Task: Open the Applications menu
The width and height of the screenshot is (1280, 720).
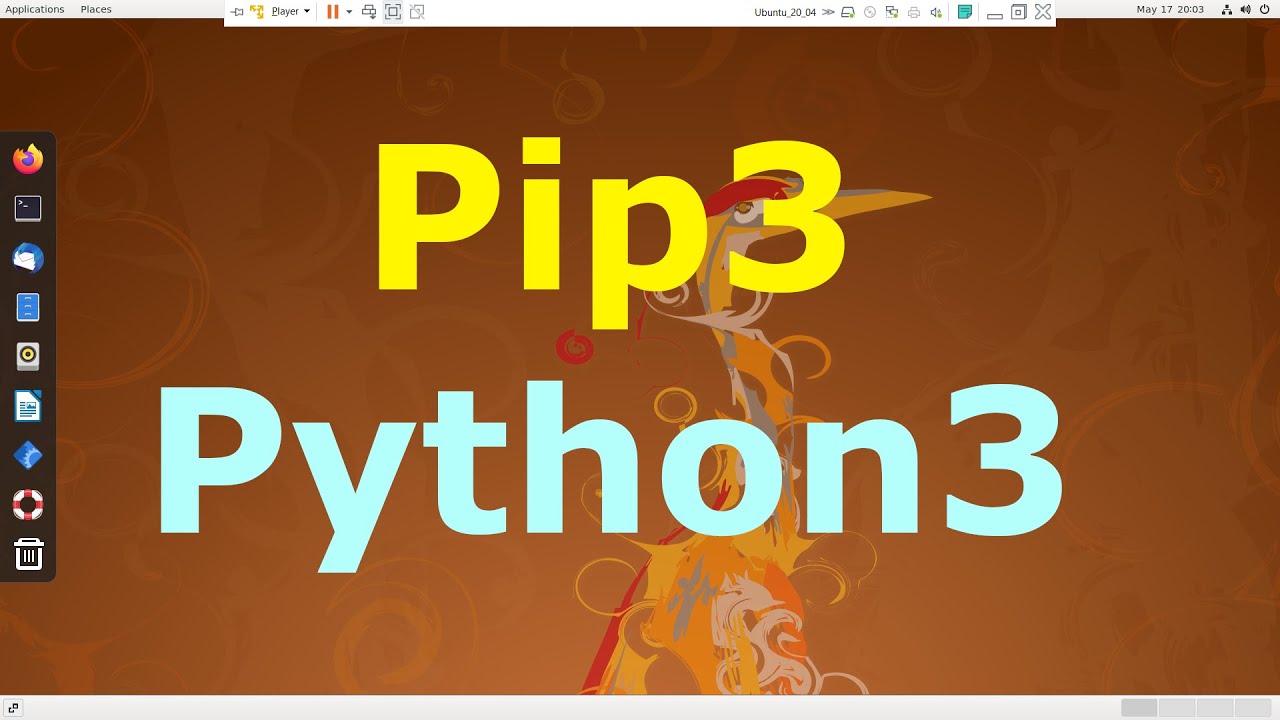Action: pos(35,9)
